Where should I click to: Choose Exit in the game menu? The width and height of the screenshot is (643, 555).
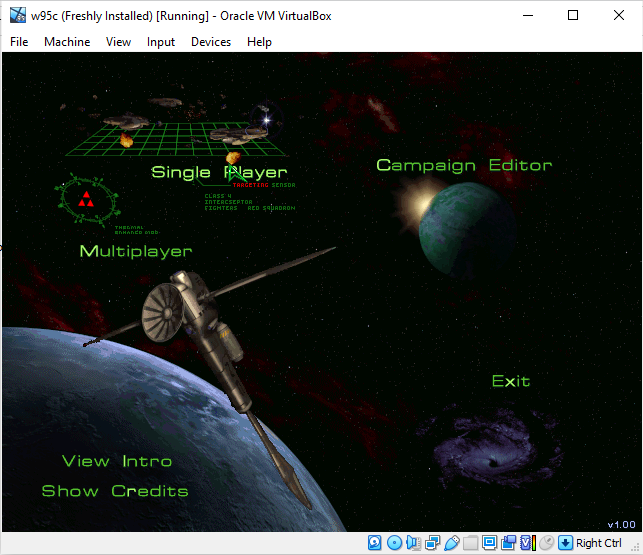[511, 381]
